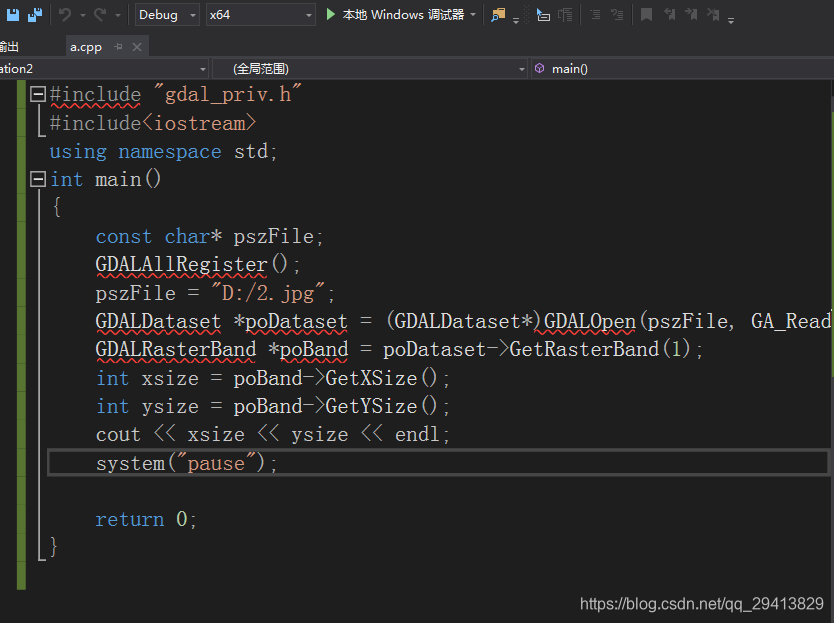Open the undo history dropdown arrow

(82, 15)
